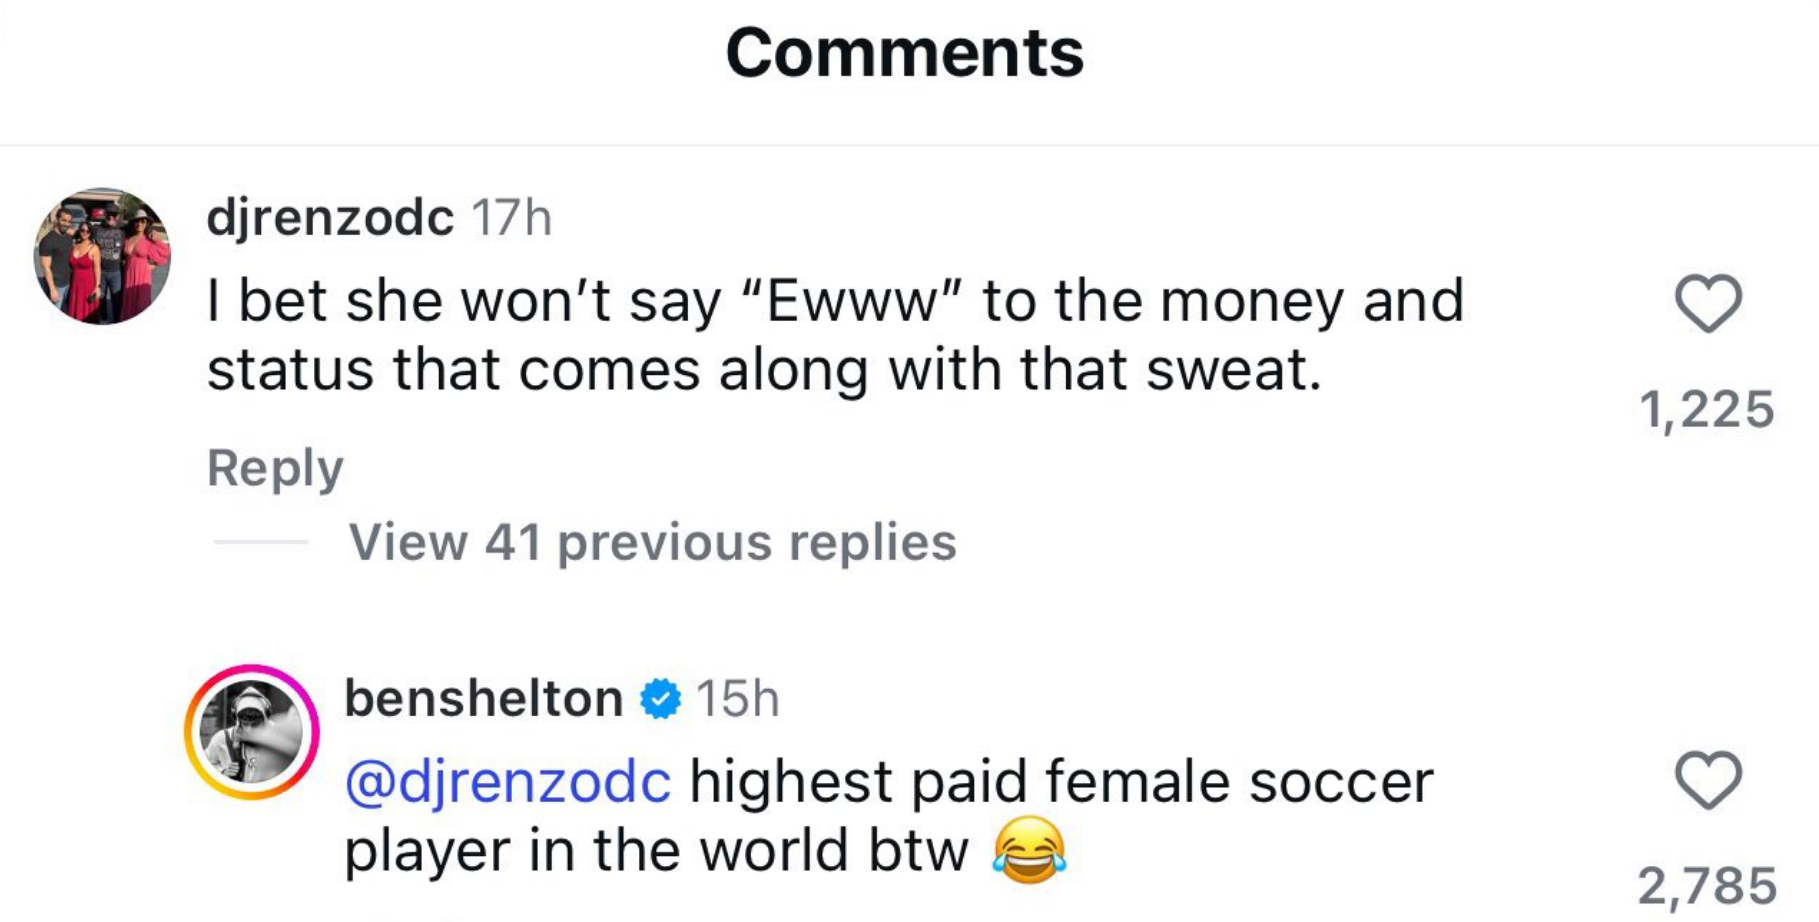Image resolution: width=1819 pixels, height=922 pixels.
Task: Click the divider line under the Comments header
Action: click(909, 146)
